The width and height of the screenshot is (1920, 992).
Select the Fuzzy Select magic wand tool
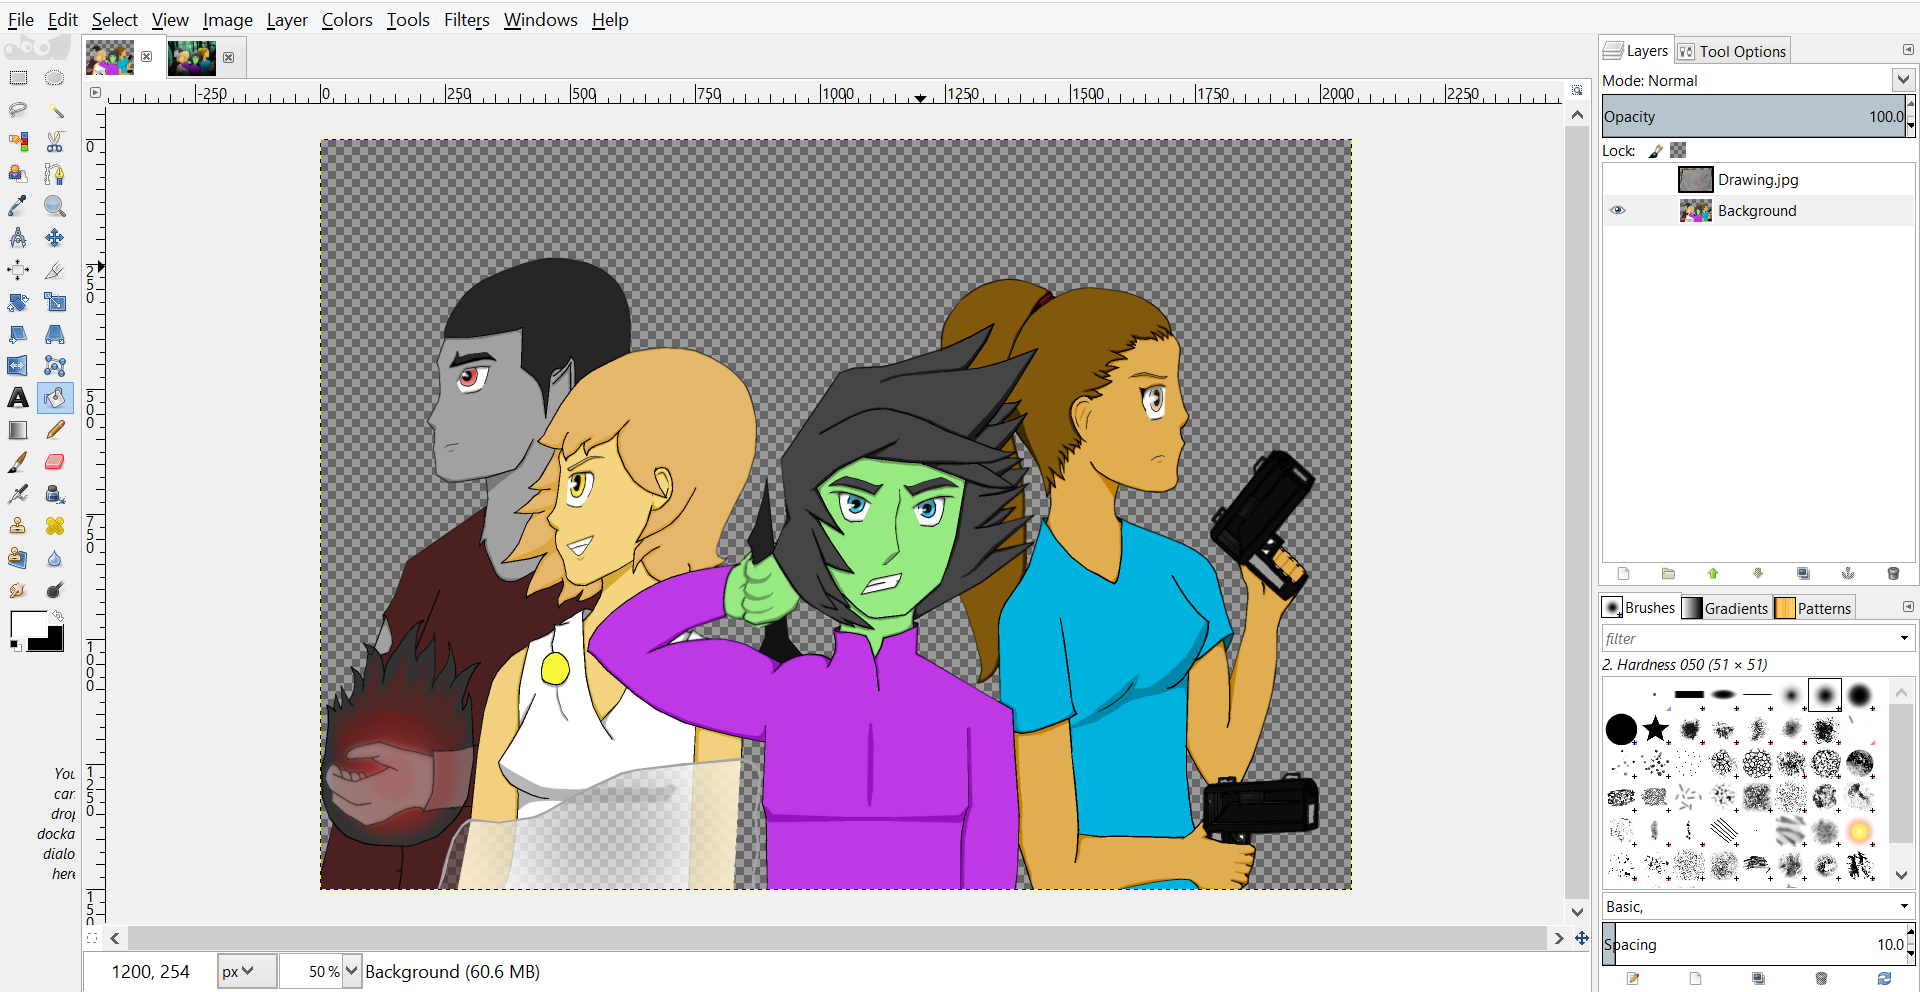point(55,110)
